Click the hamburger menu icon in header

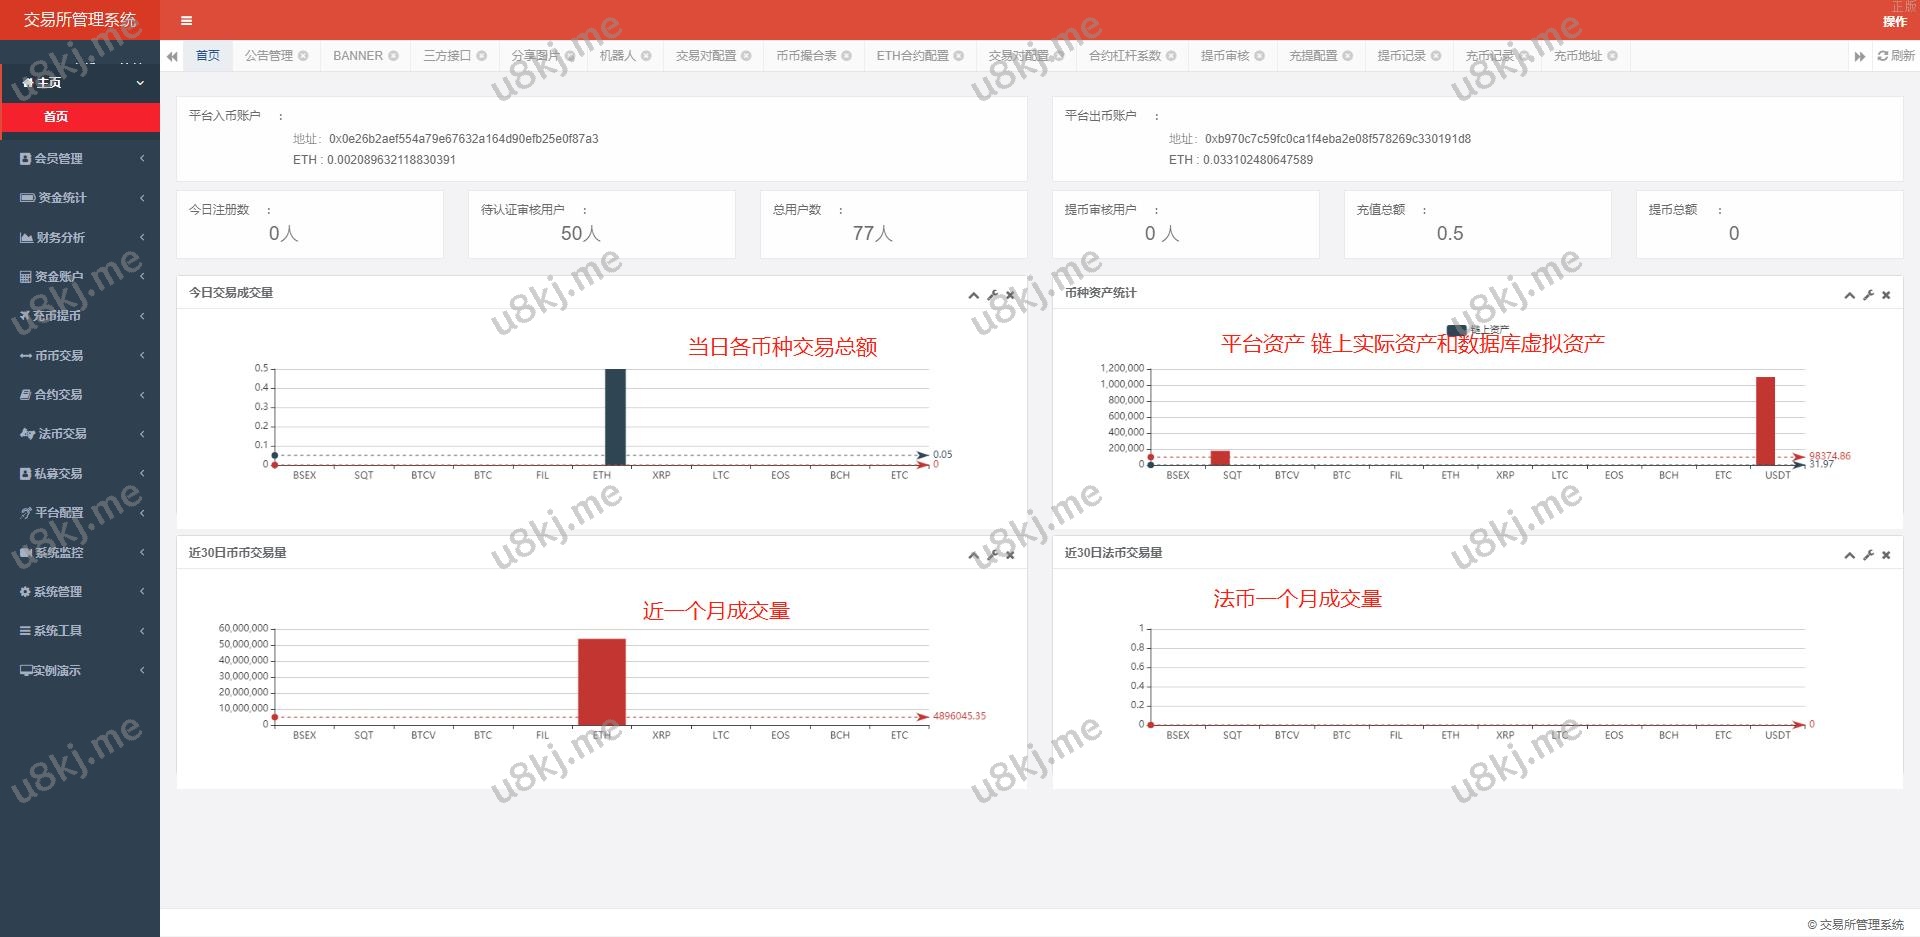click(186, 20)
